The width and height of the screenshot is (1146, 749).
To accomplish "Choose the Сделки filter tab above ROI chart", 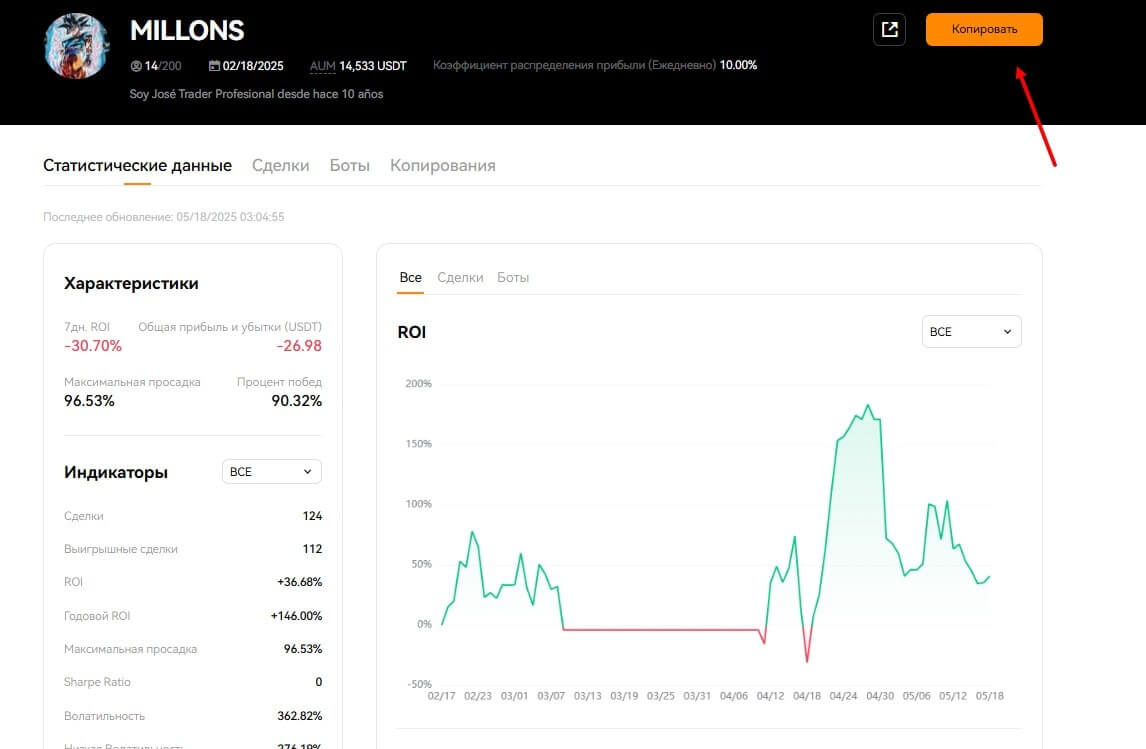I will (460, 277).
